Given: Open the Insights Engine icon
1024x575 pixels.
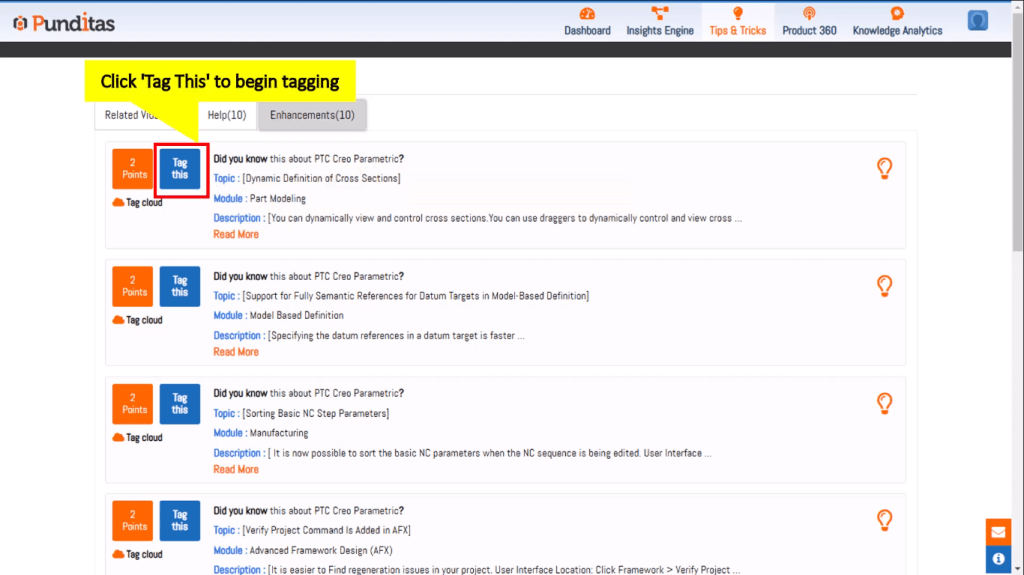Looking at the screenshot, I should 660,14.
